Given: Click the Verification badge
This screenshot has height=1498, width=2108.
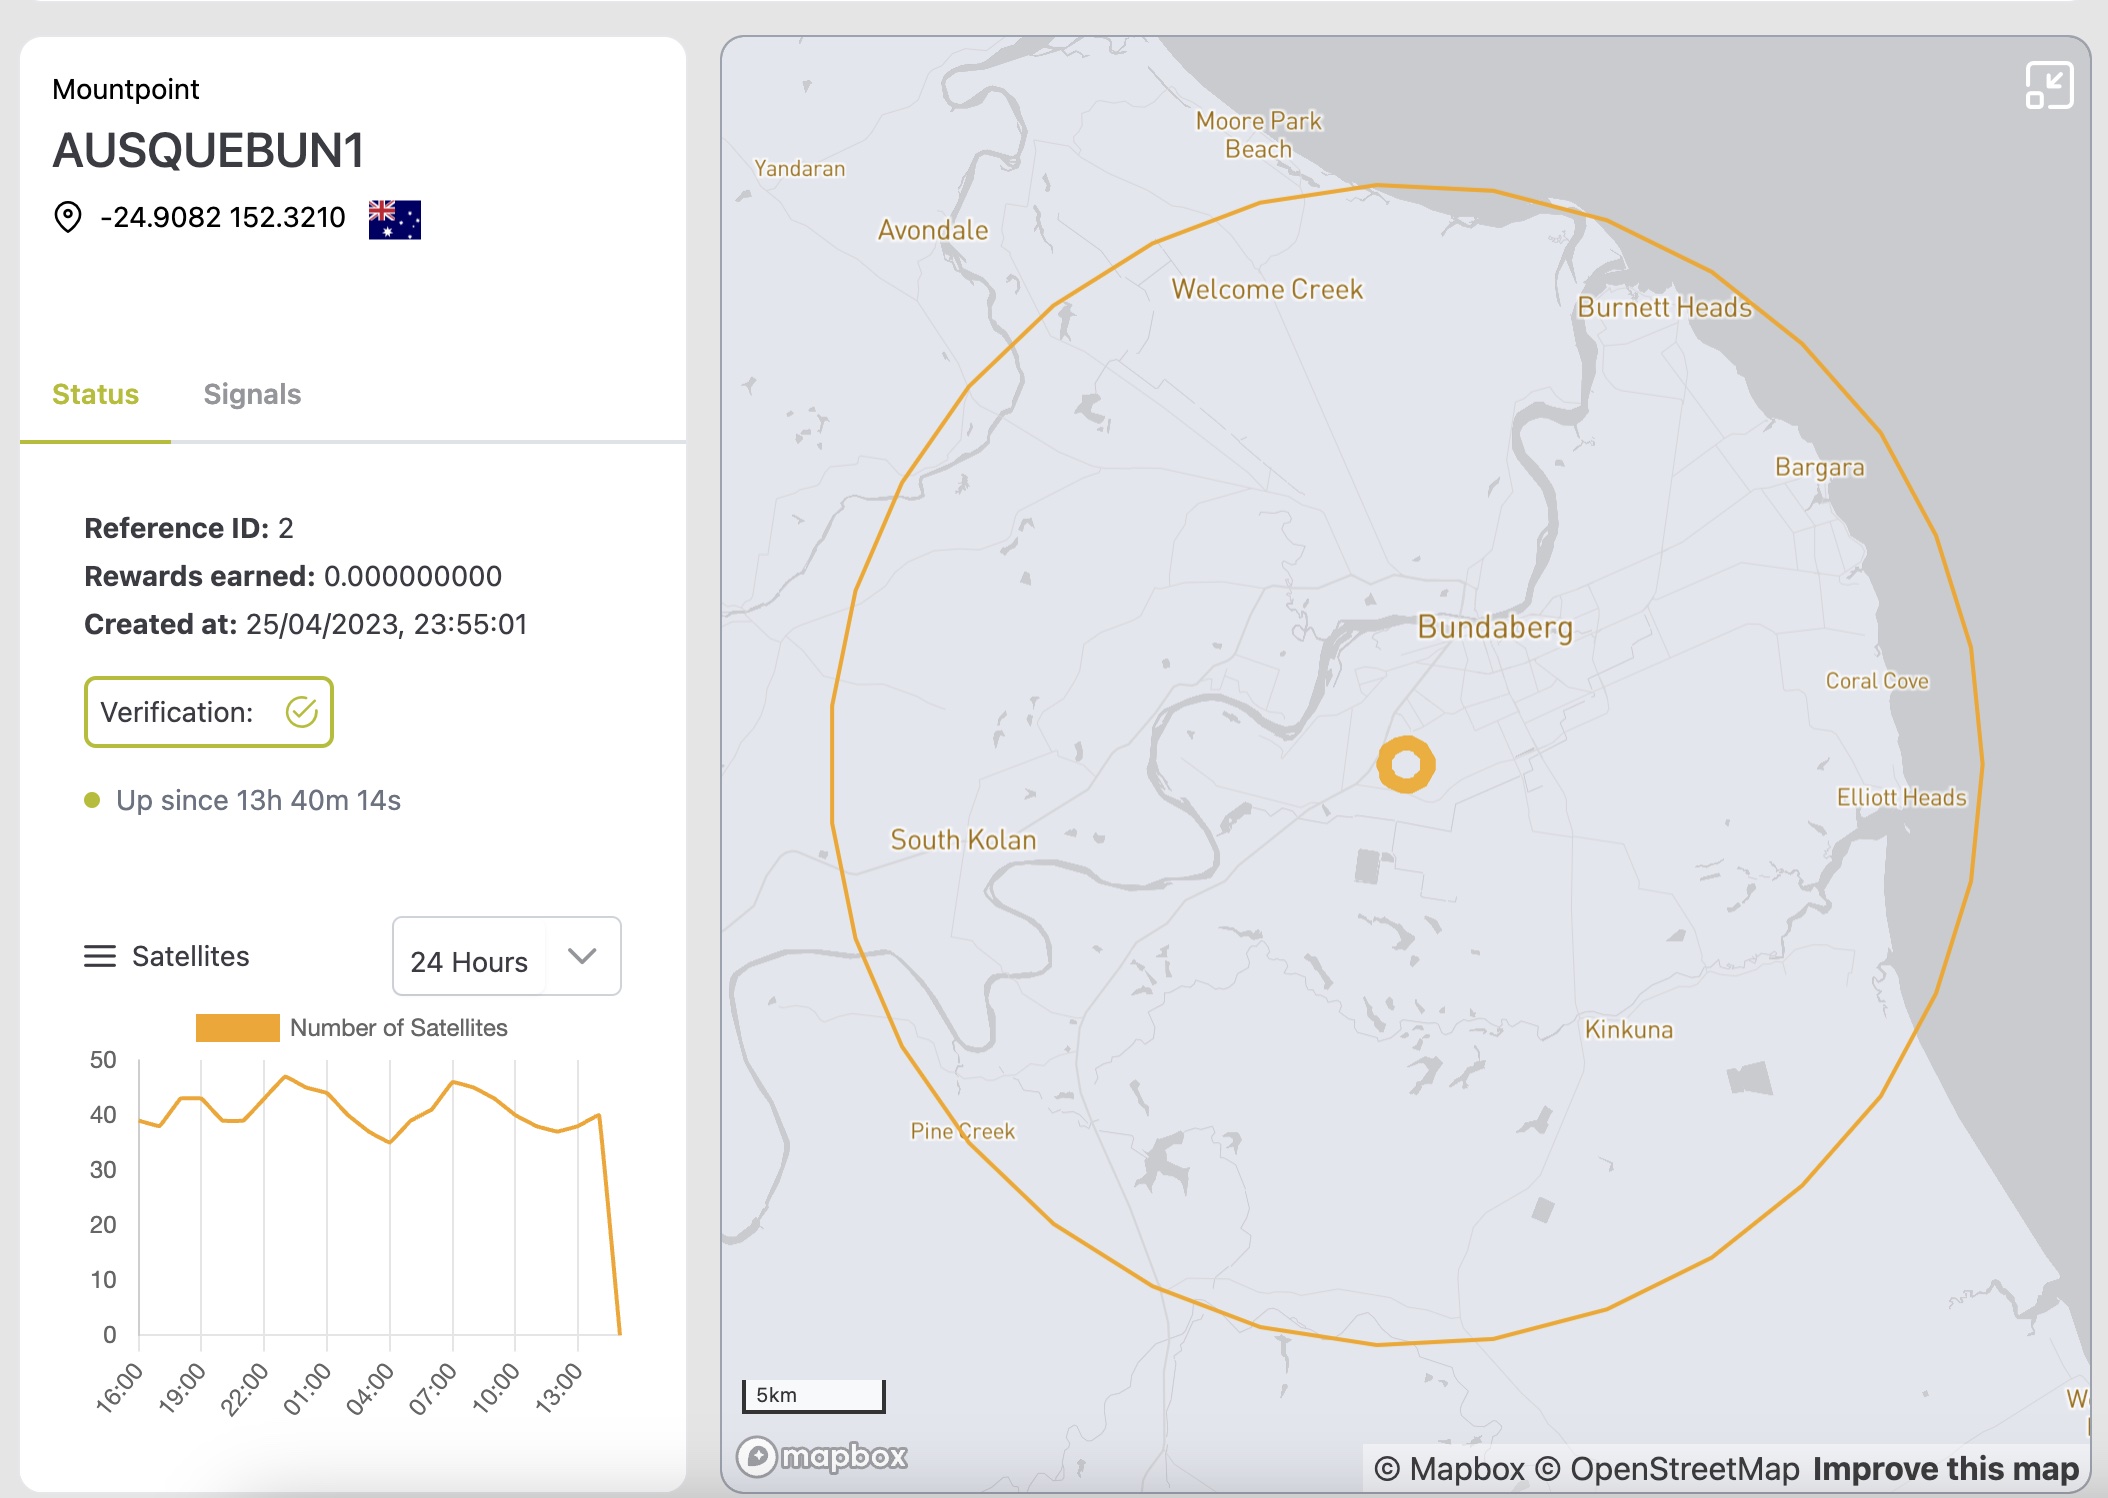Looking at the screenshot, I should pyautogui.click(x=209, y=712).
